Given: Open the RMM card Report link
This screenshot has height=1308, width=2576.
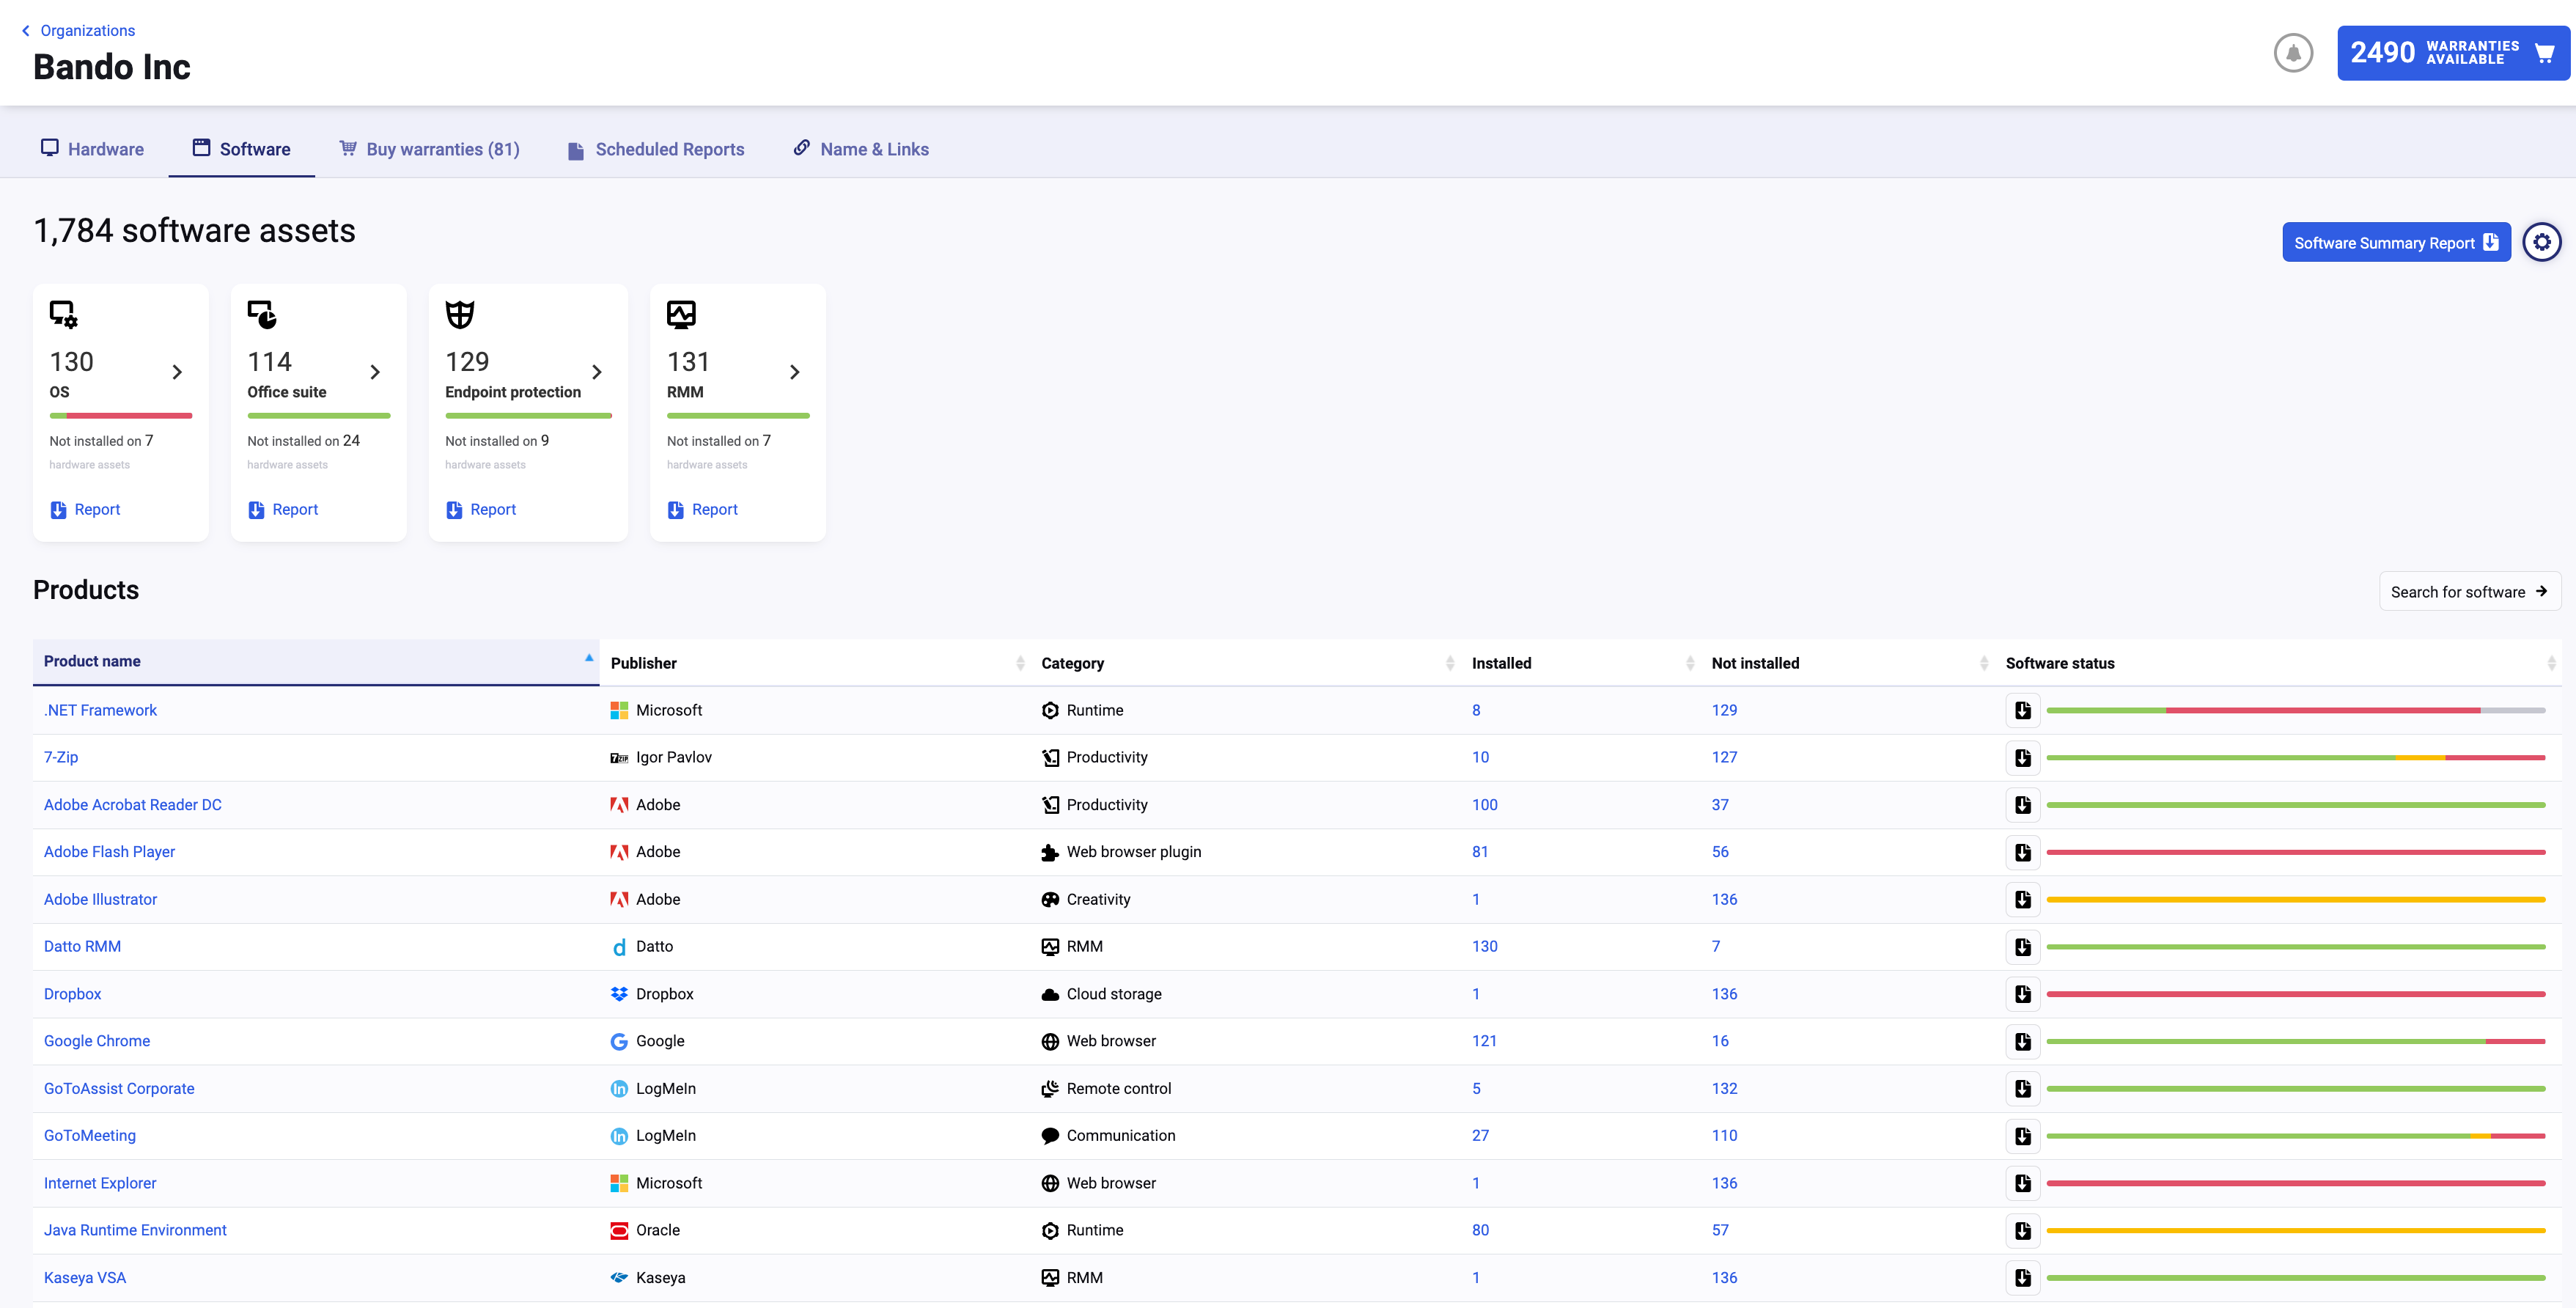Looking at the screenshot, I should (703, 509).
